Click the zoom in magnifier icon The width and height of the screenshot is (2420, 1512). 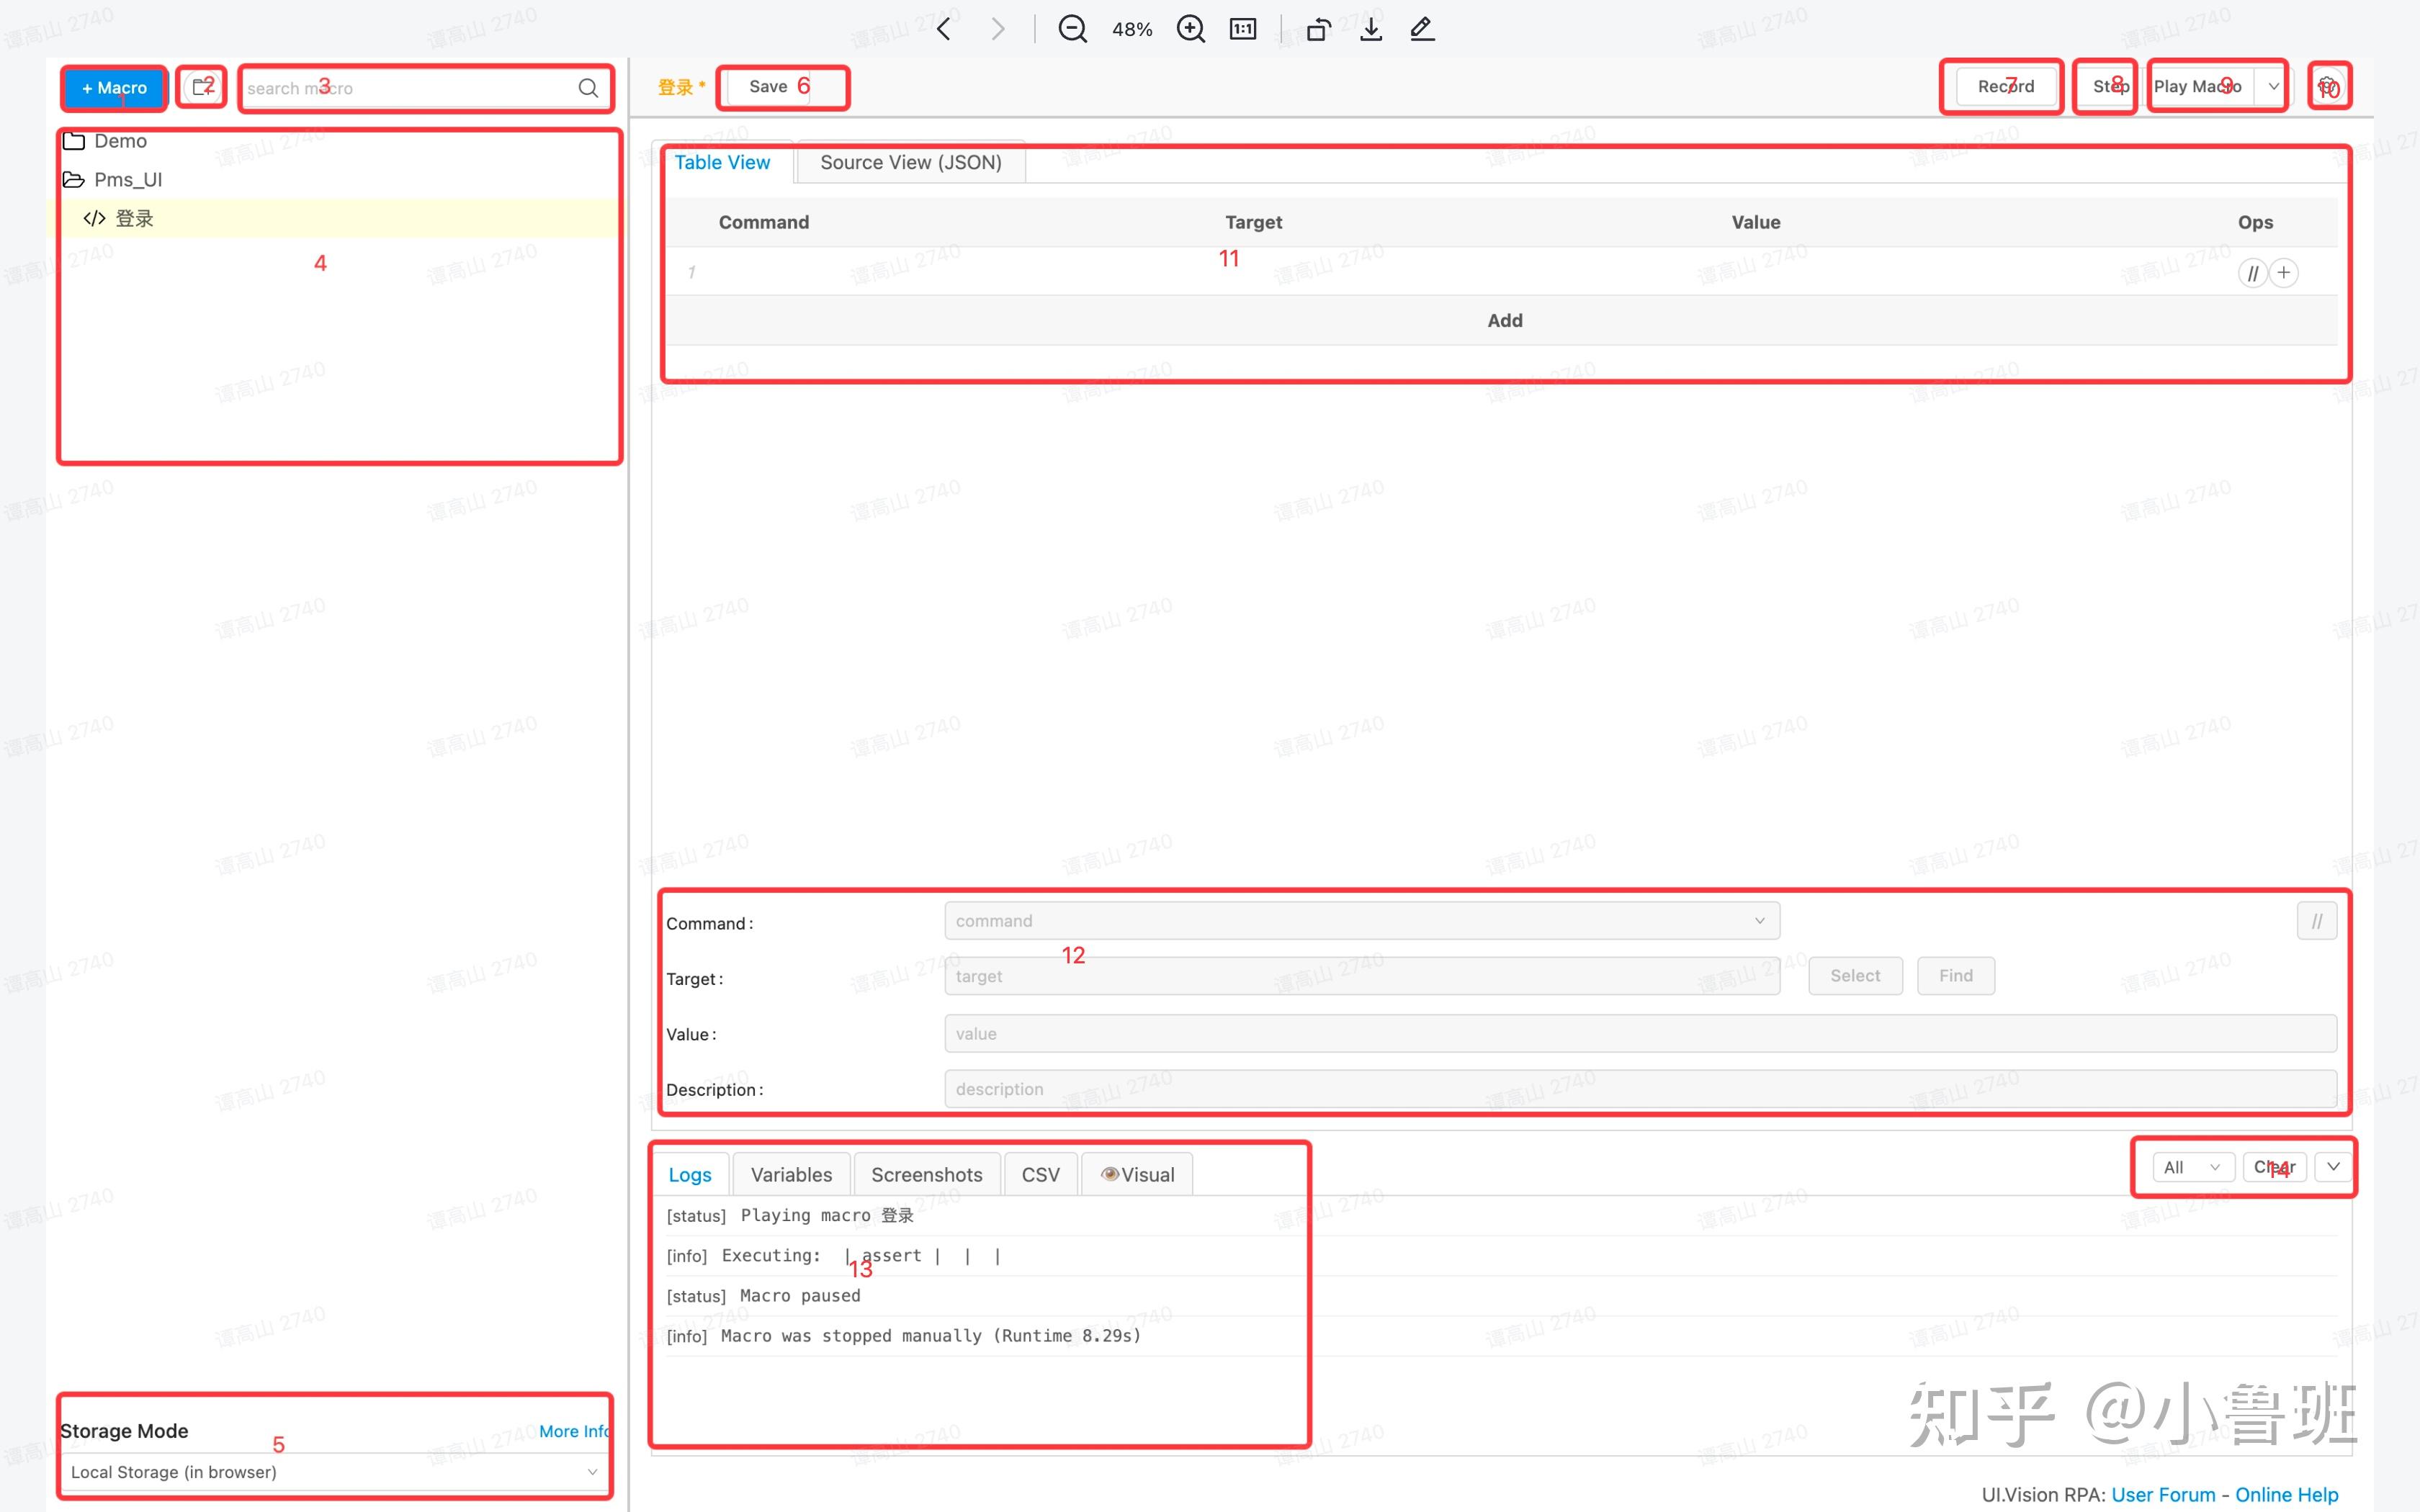click(x=1190, y=29)
